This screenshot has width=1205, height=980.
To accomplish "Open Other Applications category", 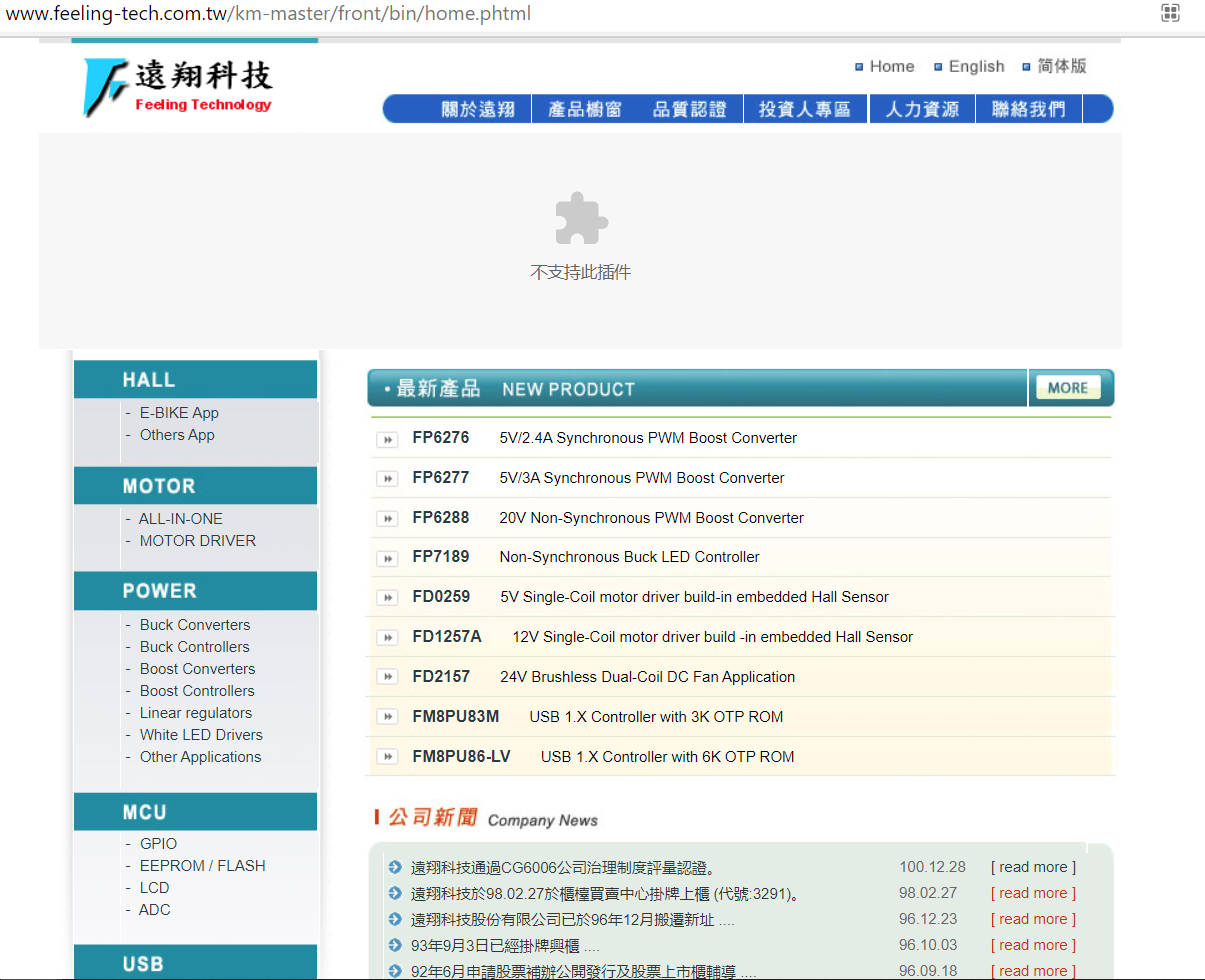I will [200, 757].
